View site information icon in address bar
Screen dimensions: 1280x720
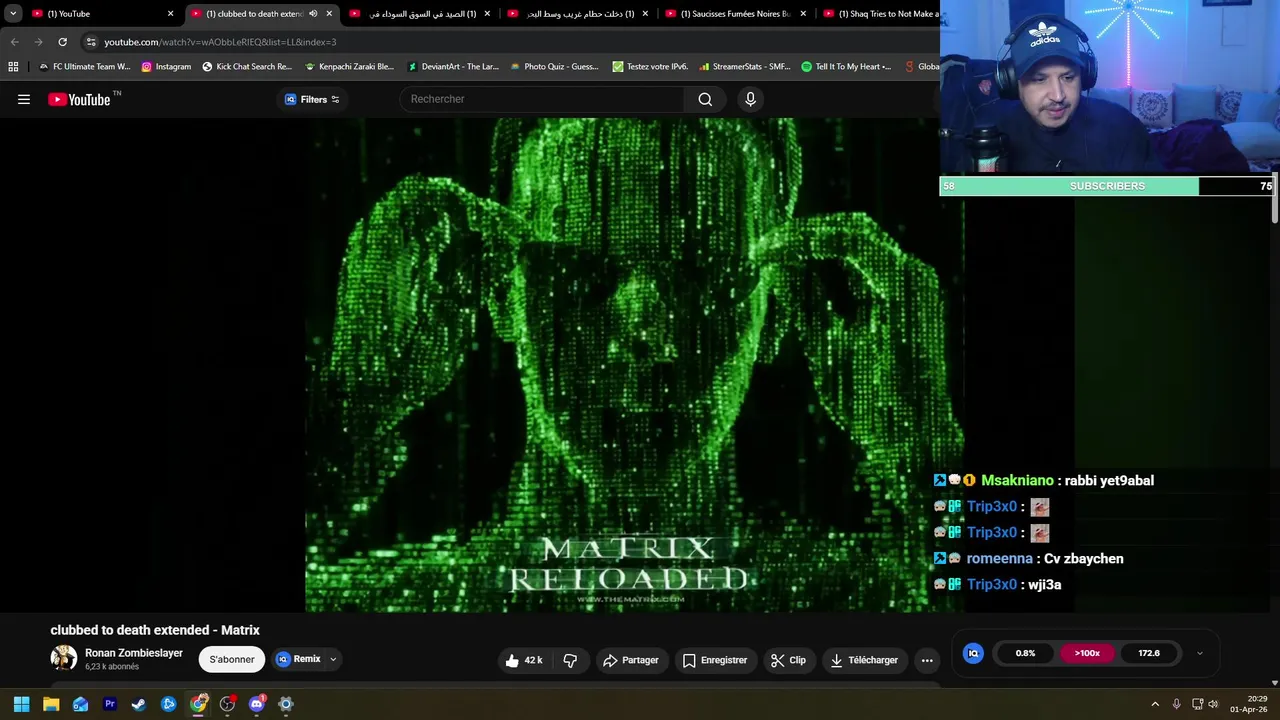(91, 42)
